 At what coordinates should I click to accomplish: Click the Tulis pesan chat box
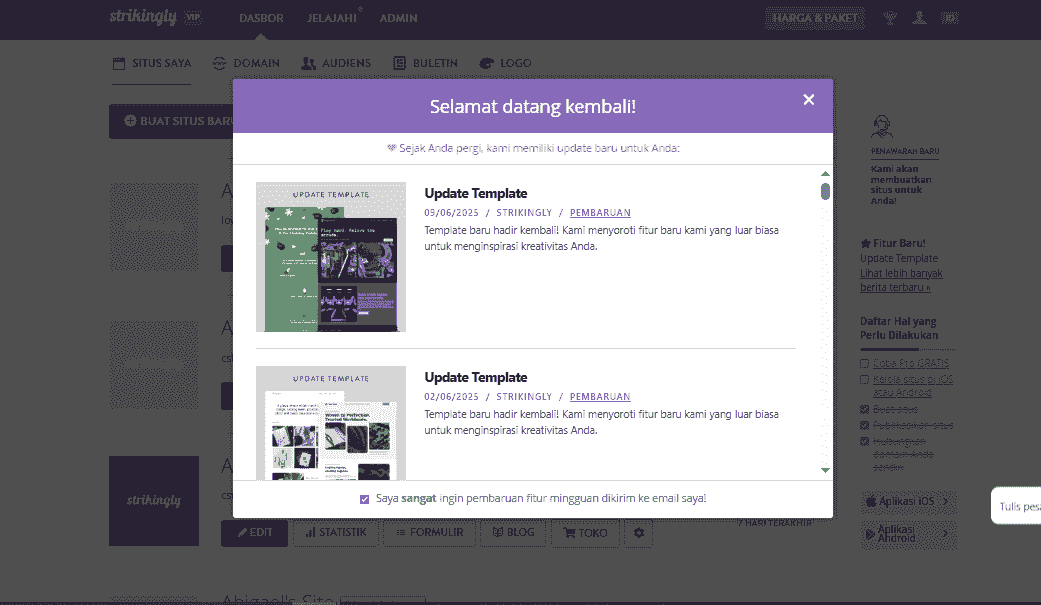(x=1016, y=506)
